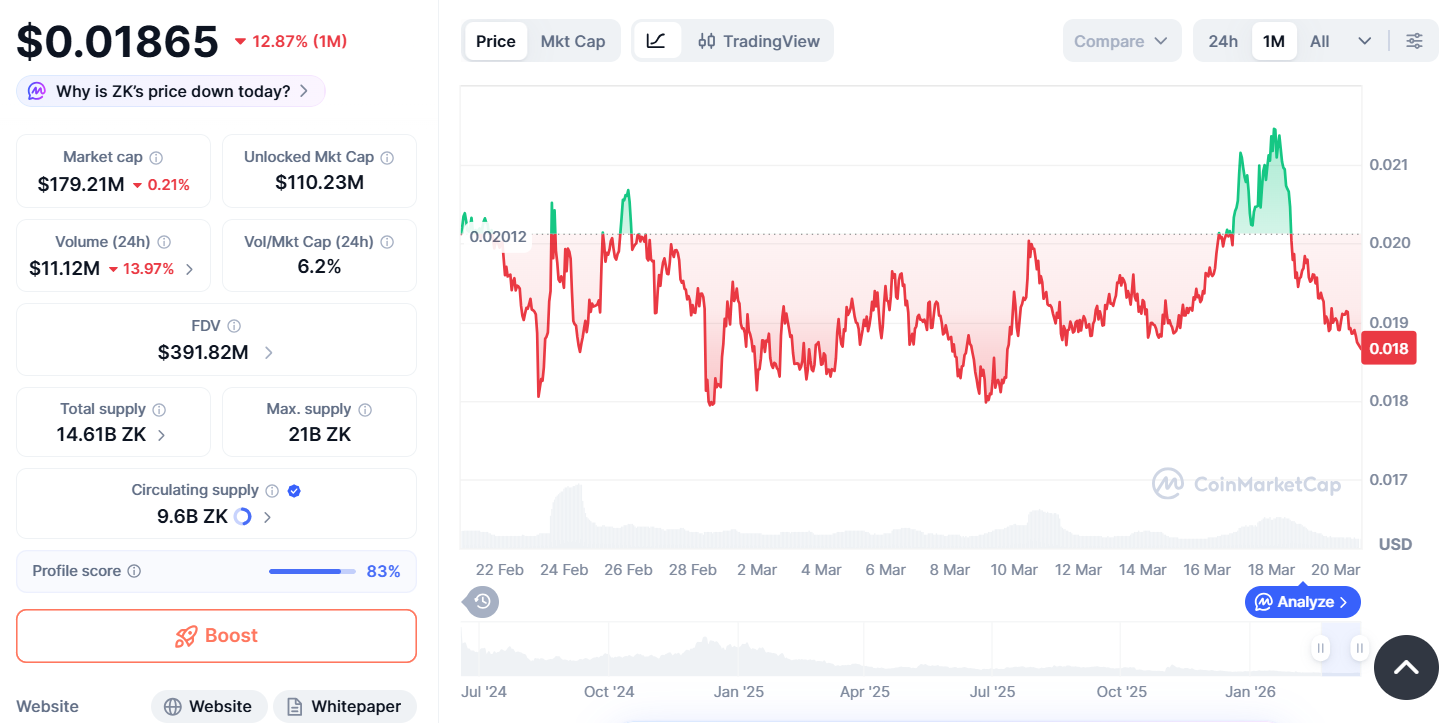Click the line chart view icon
Viewport: 1440px width, 723px height.
(656, 41)
